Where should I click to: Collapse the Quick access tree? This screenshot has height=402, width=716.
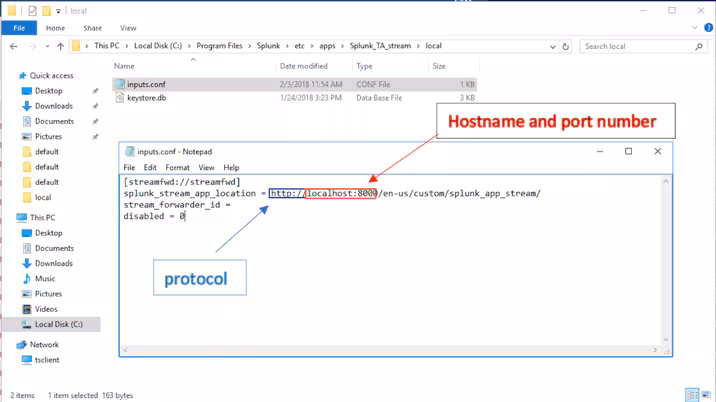[10, 75]
